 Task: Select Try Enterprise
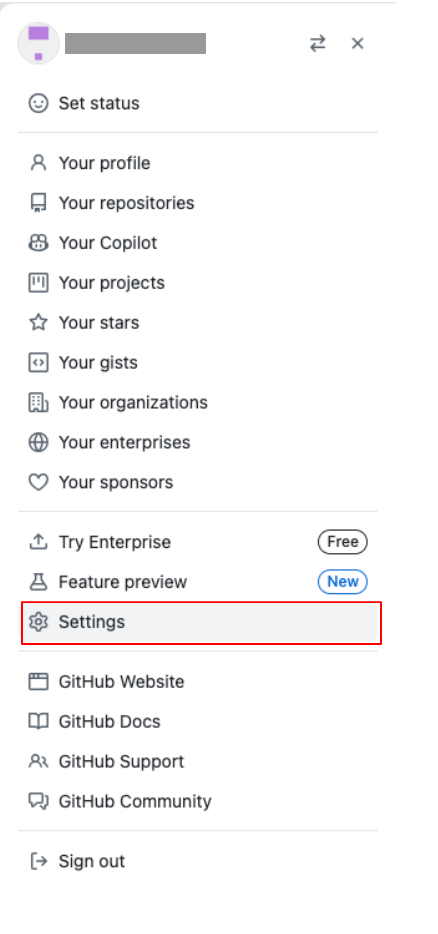pyautogui.click(x=200, y=542)
